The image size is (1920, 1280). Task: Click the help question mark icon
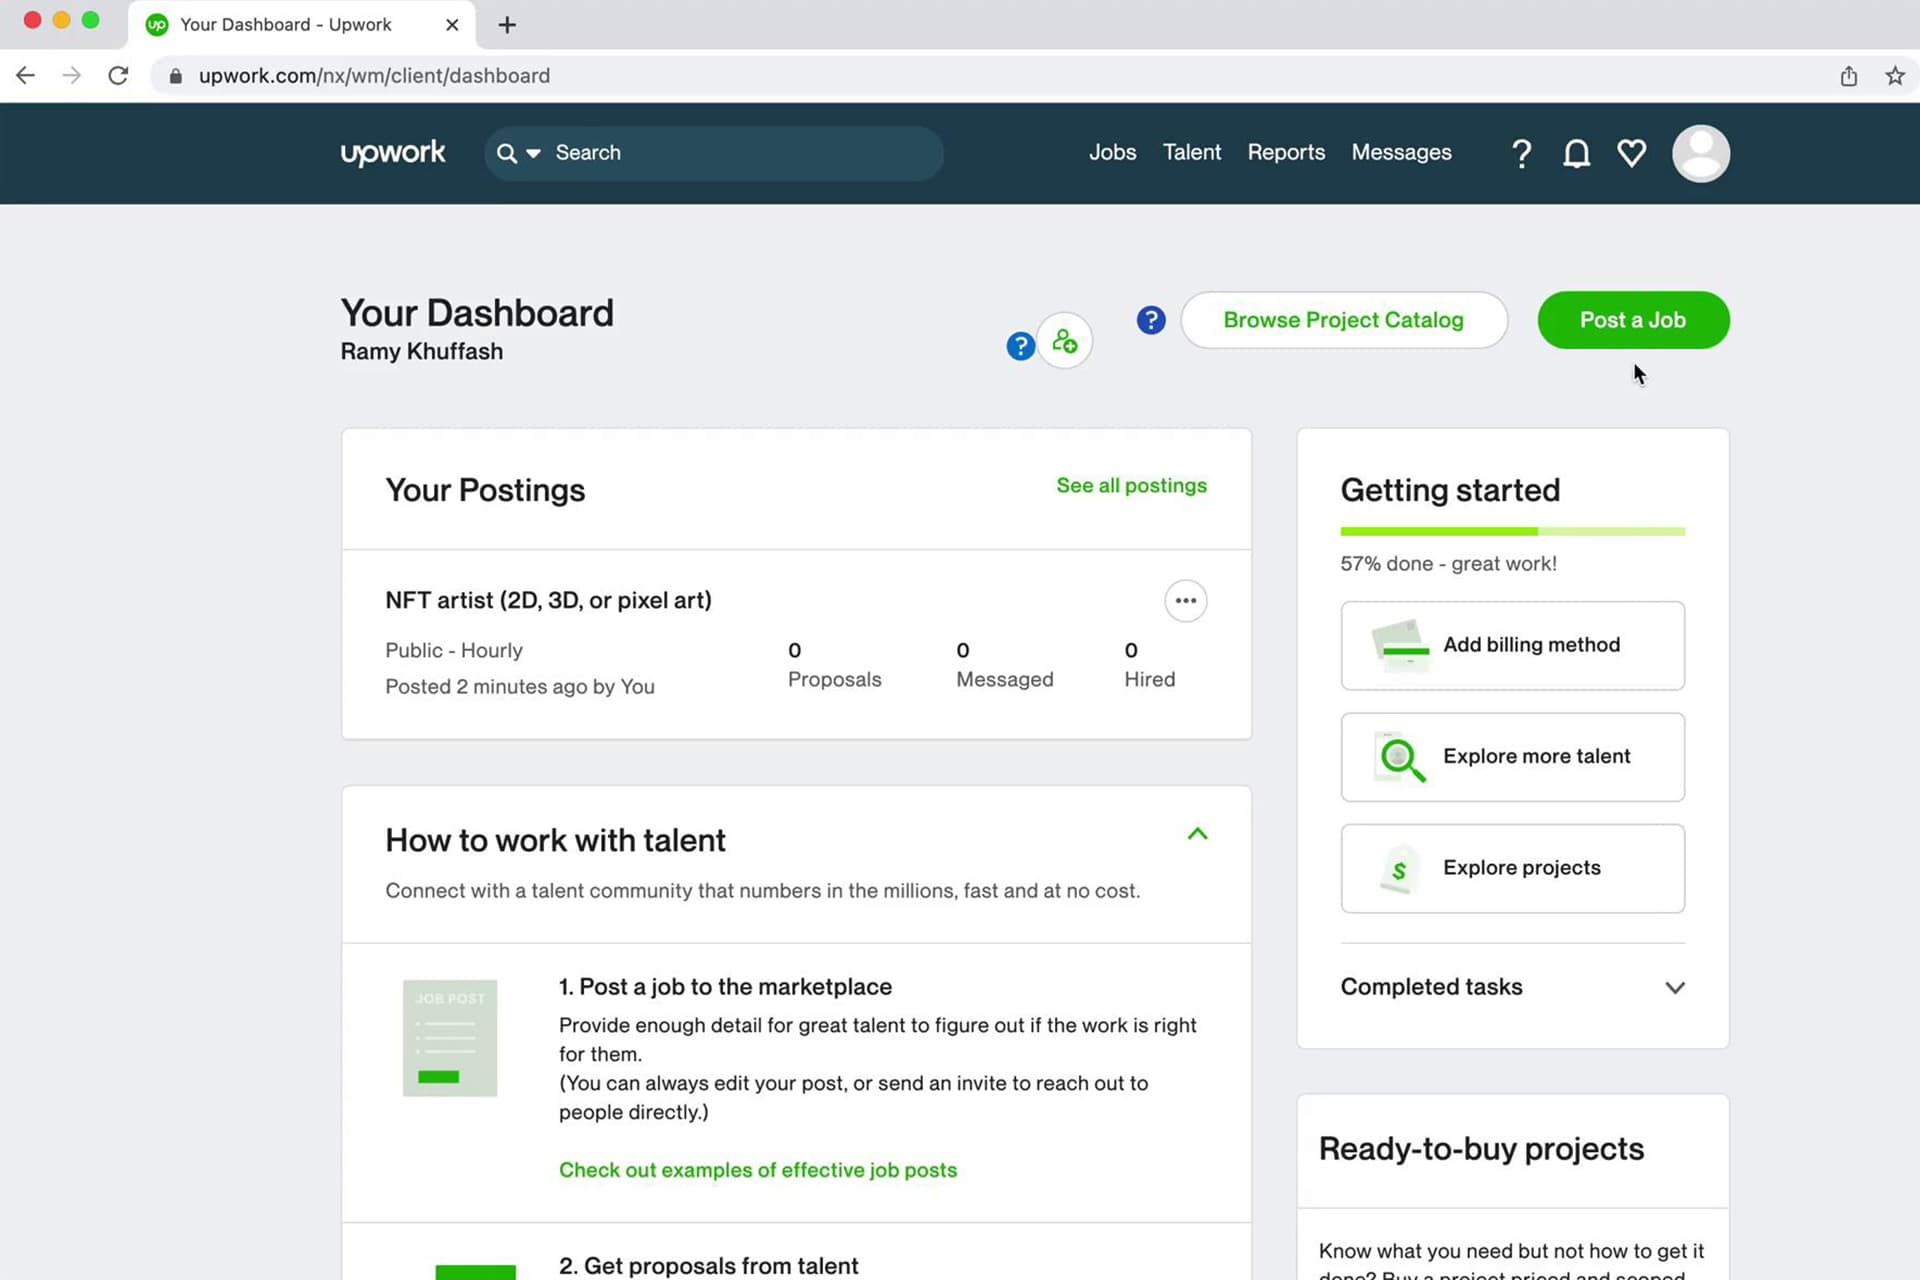[x=1521, y=153]
